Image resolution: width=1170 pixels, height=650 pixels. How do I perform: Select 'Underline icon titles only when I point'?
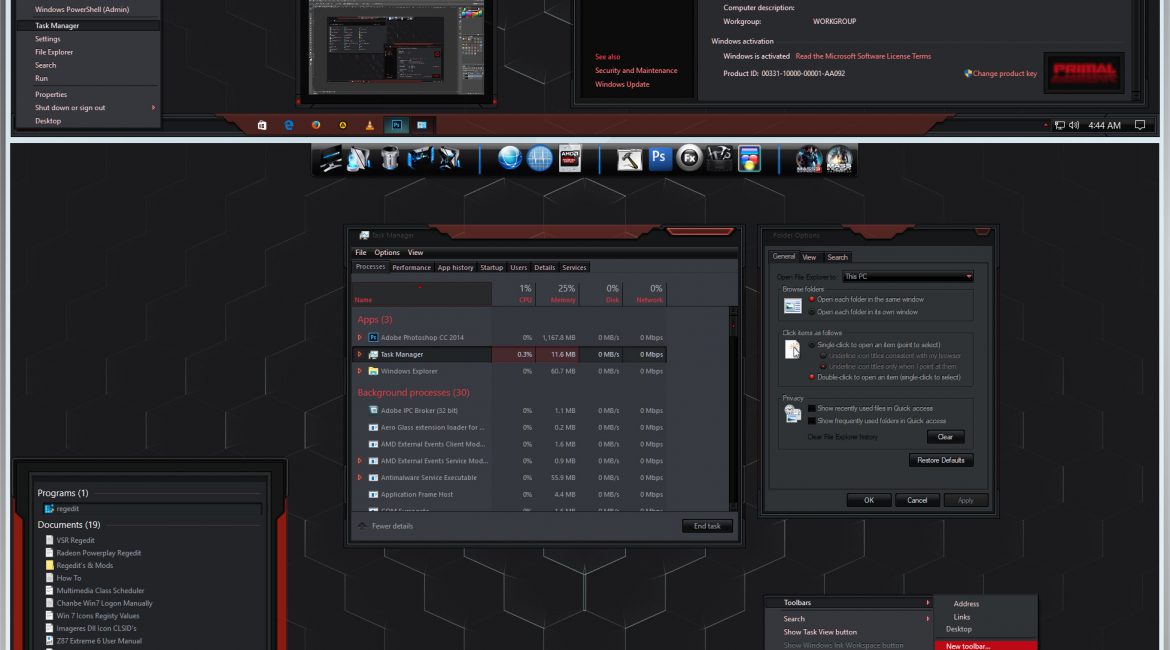(823, 366)
